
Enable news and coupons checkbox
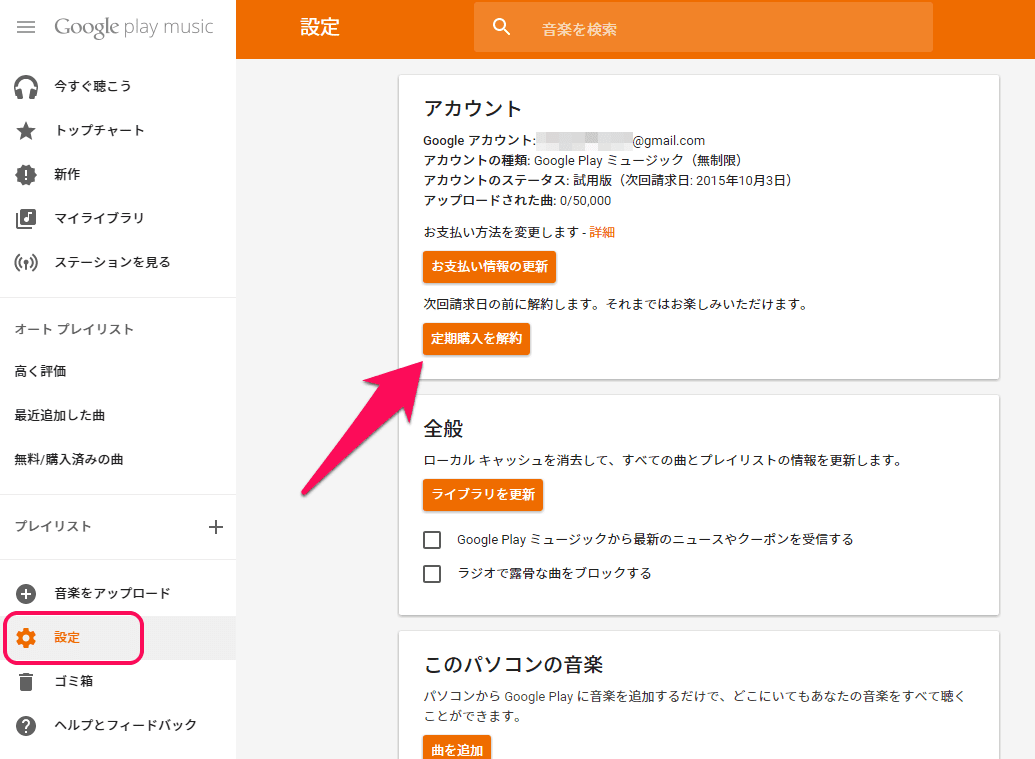[x=432, y=540]
